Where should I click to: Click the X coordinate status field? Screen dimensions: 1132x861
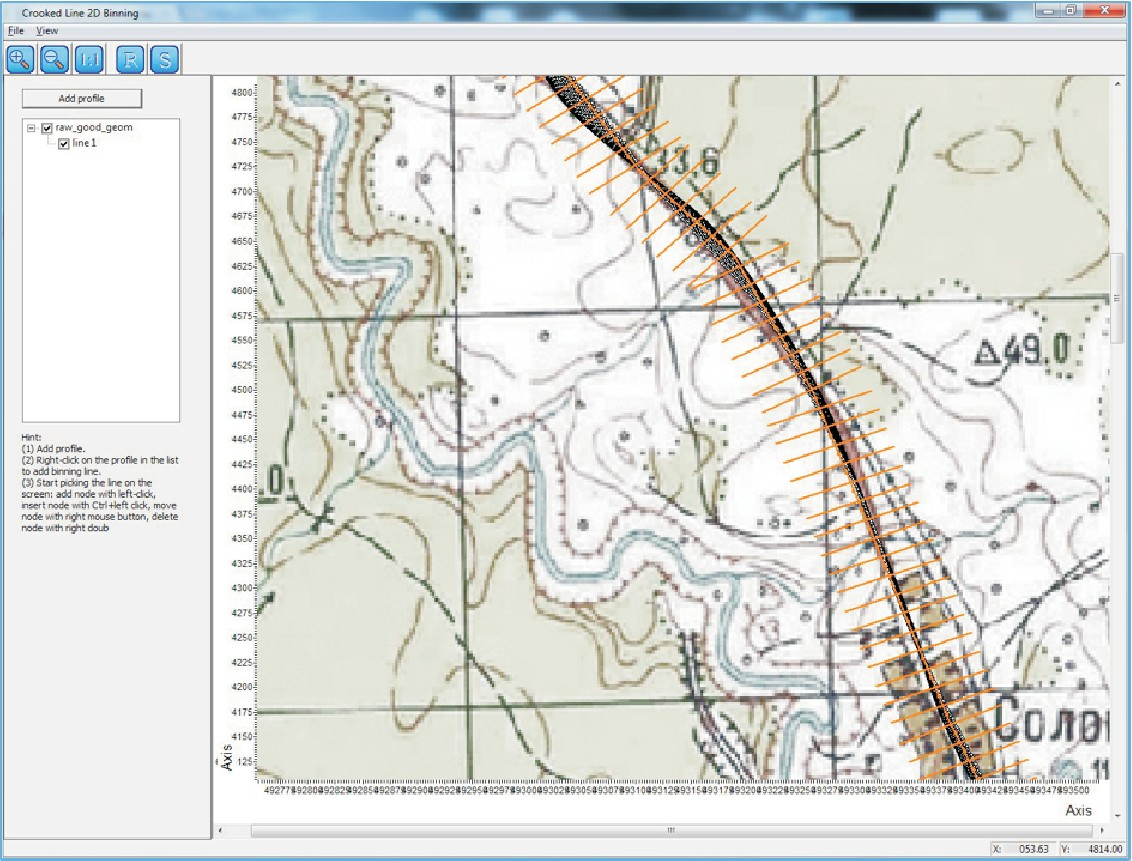pyautogui.click(x=1022, y=849)
